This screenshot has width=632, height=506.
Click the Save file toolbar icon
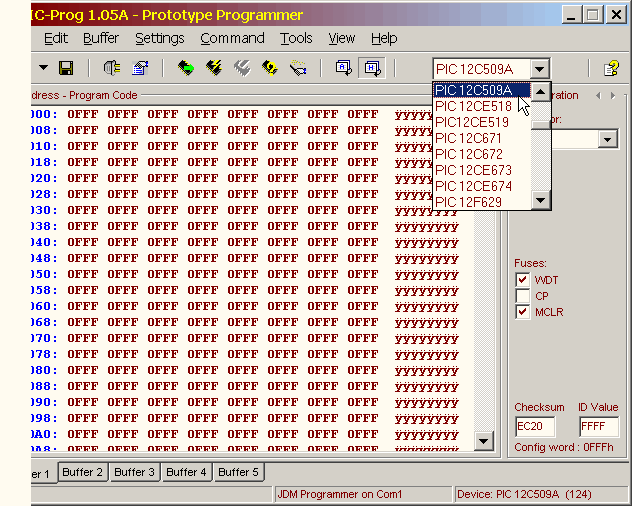coord(66,68)
